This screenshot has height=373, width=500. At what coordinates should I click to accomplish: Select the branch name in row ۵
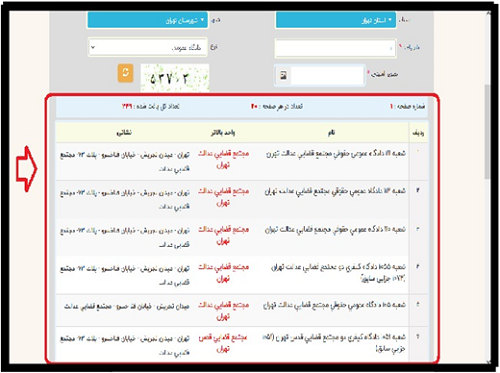point(334,305)
